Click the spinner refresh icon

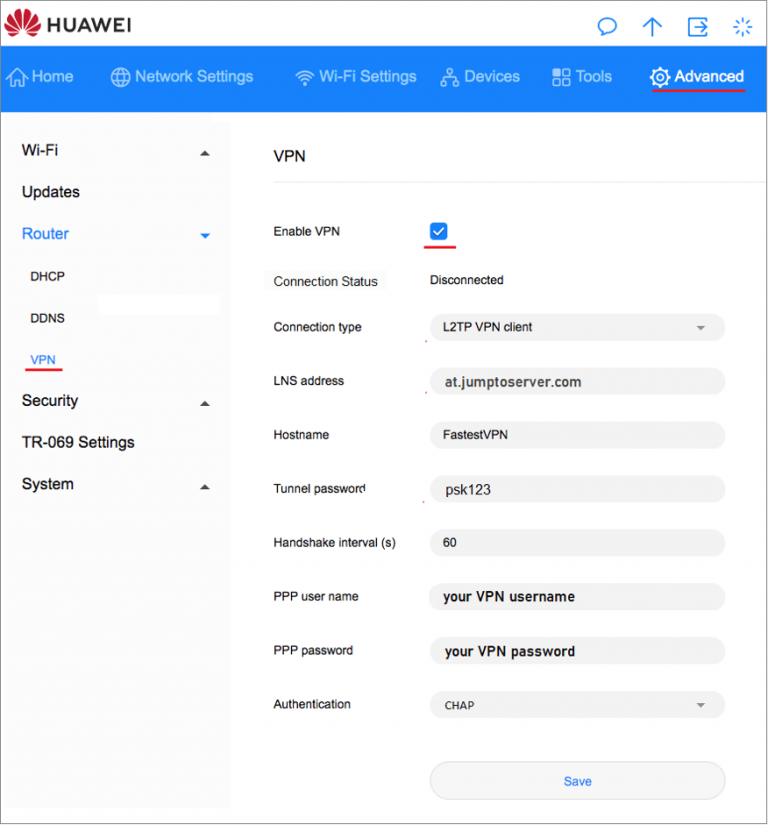click(x=742, y=27)
